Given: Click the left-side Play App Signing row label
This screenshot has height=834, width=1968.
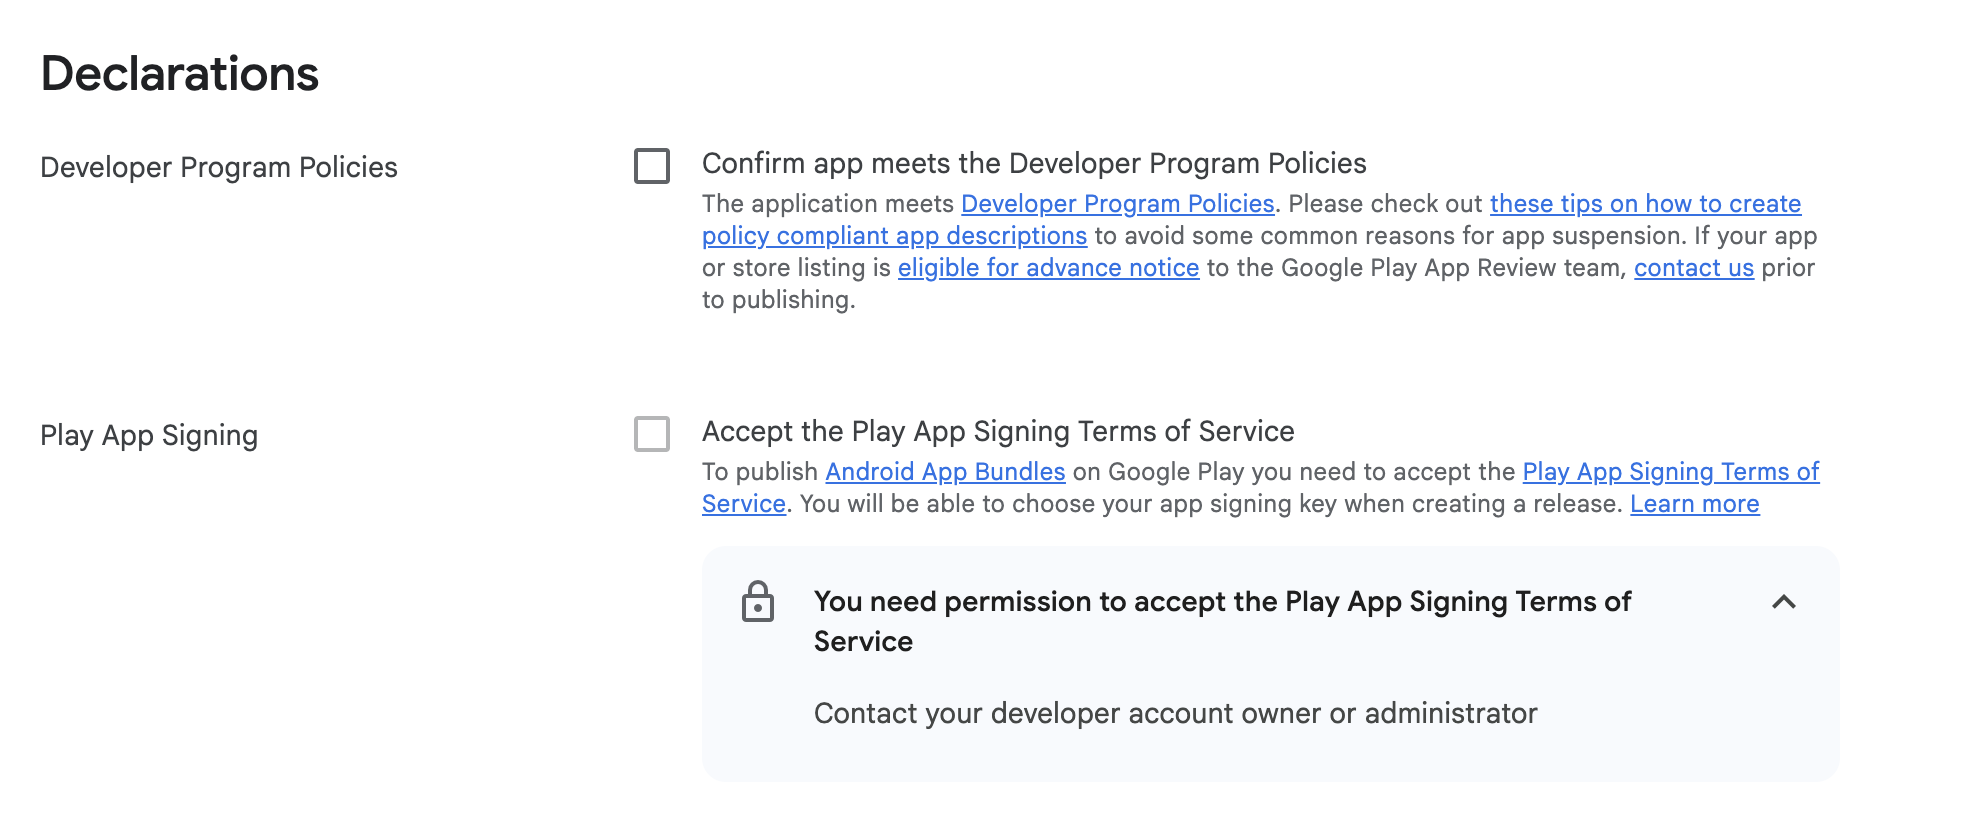Looking at the screenshot, I should (x=149, y=436).
